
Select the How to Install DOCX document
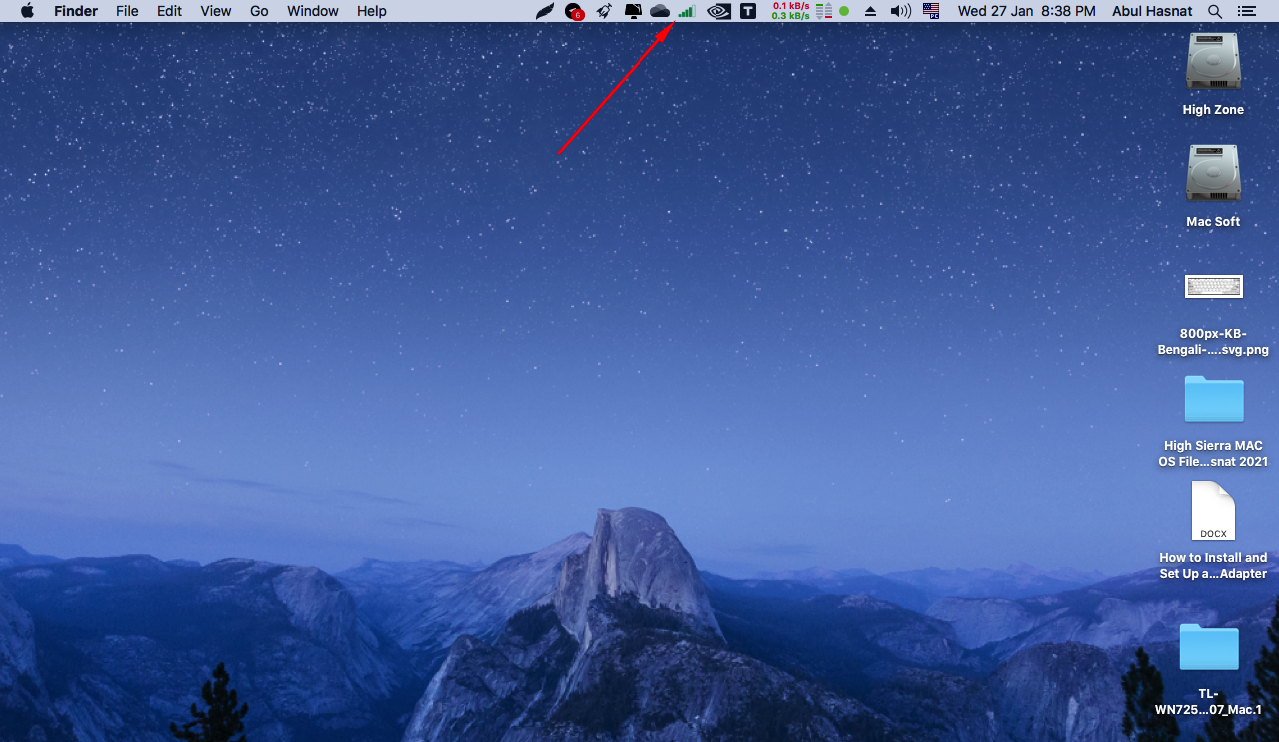pyautogui.click(x=1213, y=511)
